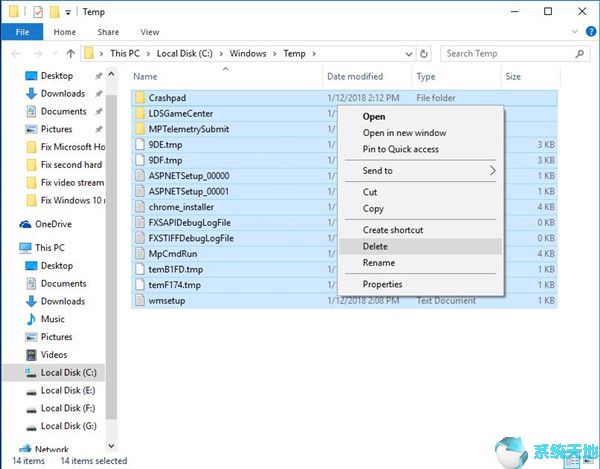Select Properties in the context menu

click(382, 285)
